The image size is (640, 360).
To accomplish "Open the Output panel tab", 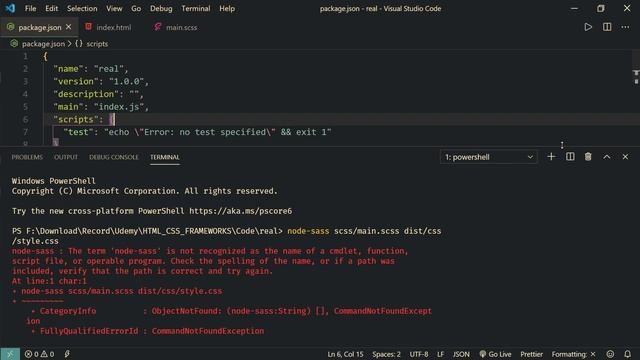I will [x=66, y=157].
